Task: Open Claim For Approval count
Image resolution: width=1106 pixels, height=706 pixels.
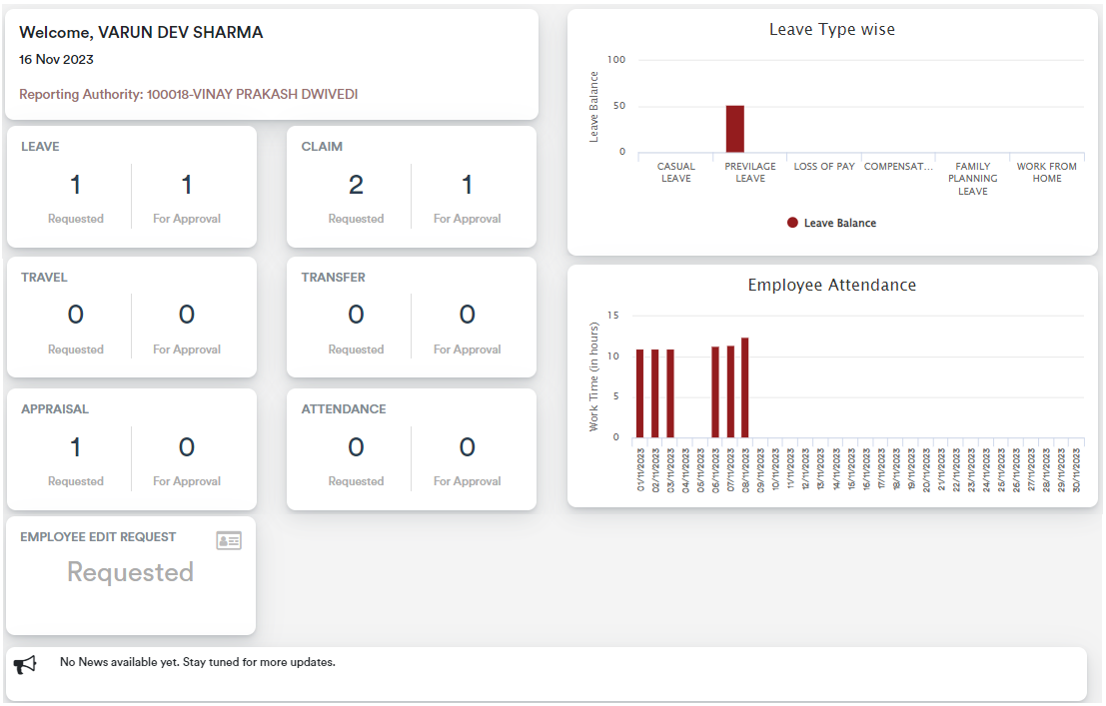Action: coord(467,185)
